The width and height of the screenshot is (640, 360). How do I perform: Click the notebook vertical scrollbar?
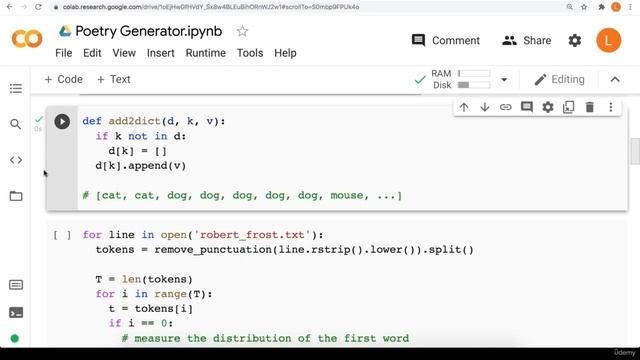pos(635,151)
